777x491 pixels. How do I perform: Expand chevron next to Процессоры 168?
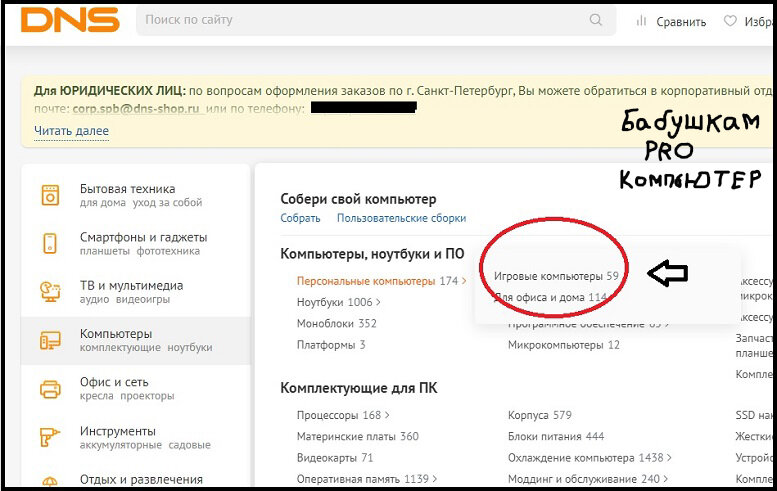387,415
